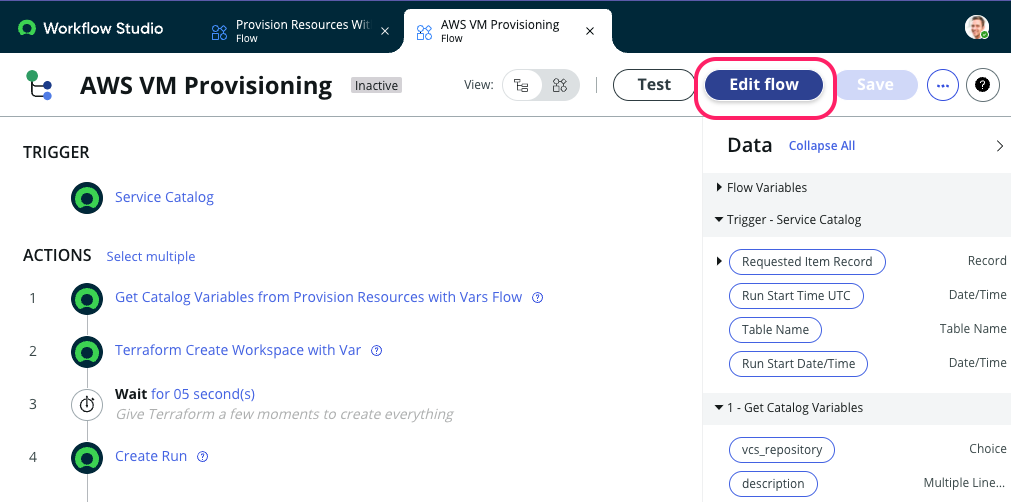Collapse 1 - Get Catalog Variables section
This screenshot has height=502, width=1011.
tap(719, 407)
